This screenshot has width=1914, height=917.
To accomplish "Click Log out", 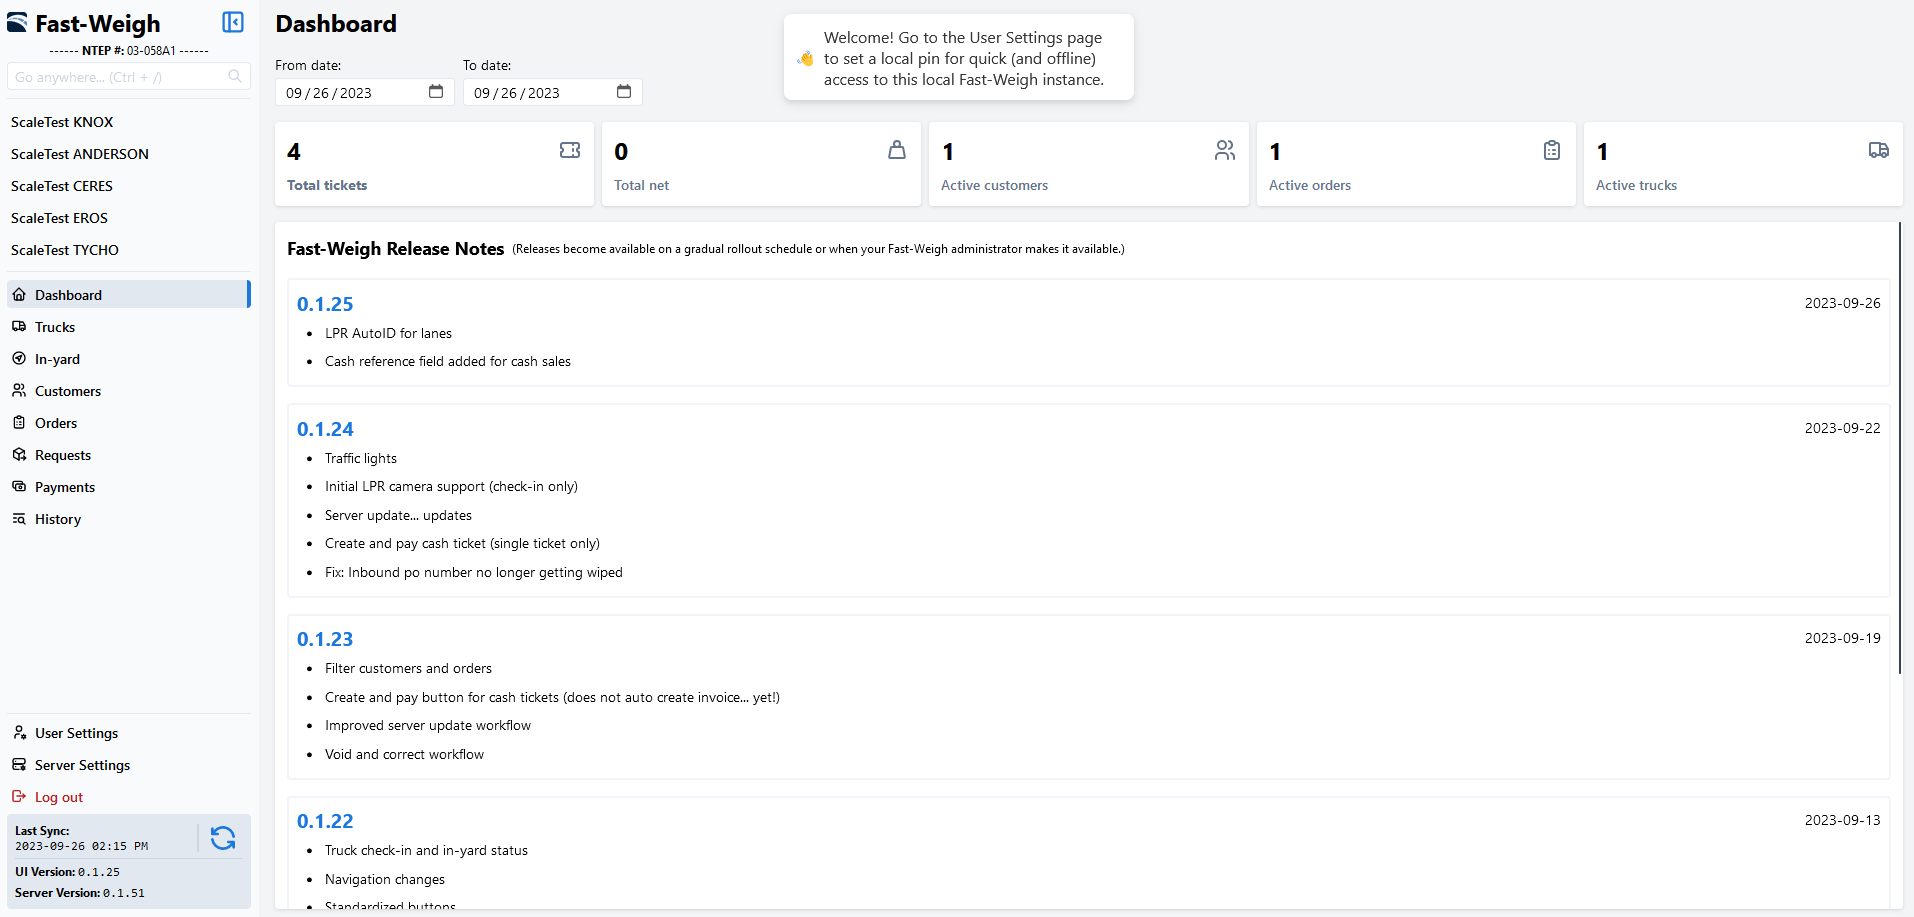I will point(59,797).
